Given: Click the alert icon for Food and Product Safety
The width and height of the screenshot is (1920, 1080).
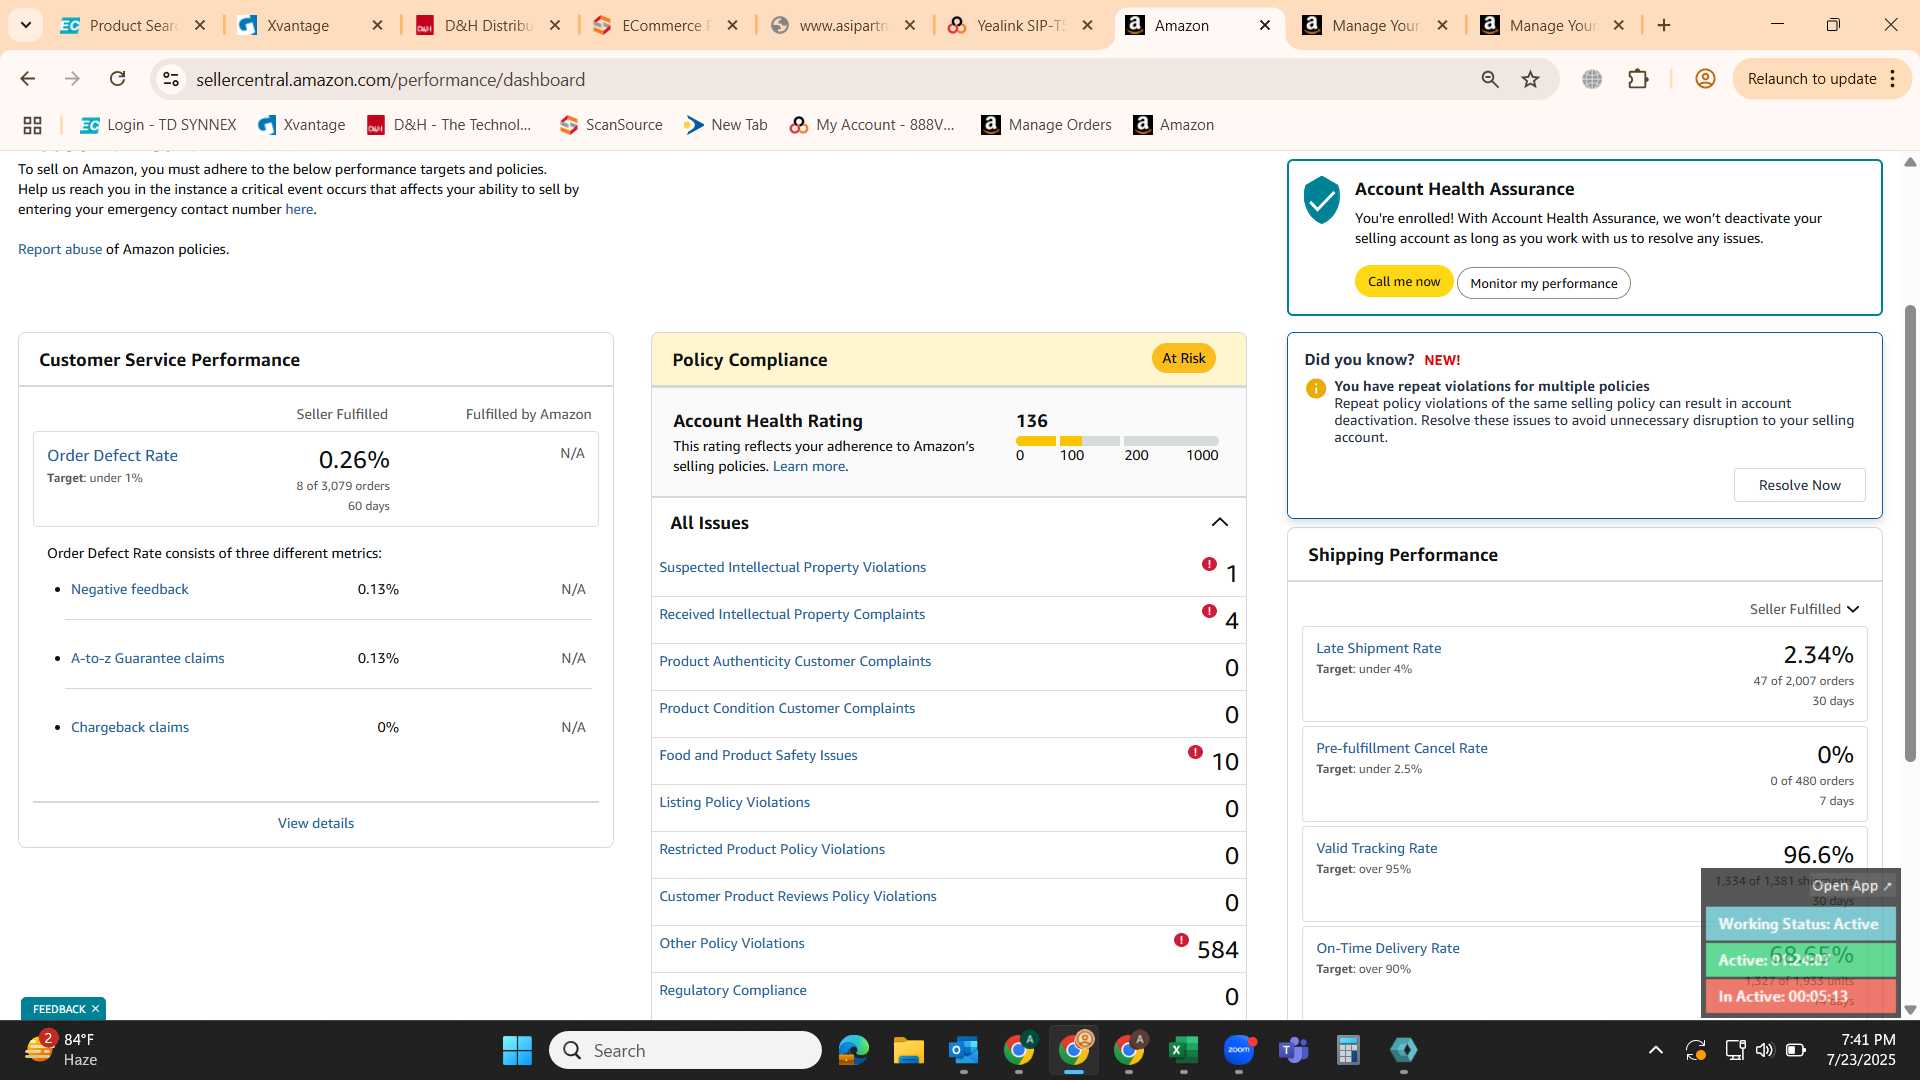Looking at the screenshot, I should point(1195,752).
